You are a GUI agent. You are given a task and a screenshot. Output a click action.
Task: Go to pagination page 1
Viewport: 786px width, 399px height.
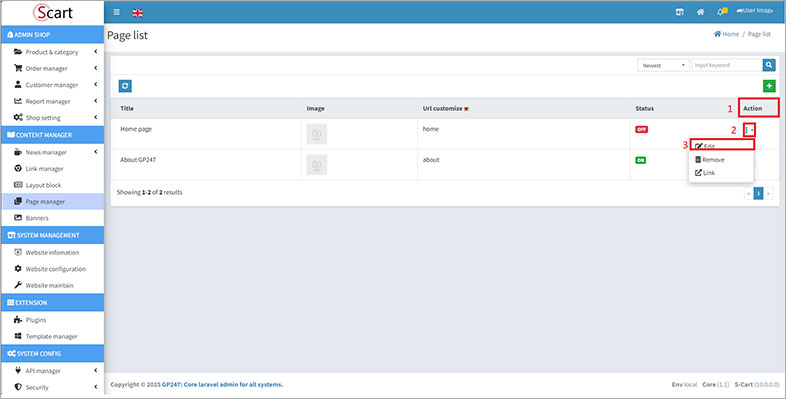tap(758, 193)
